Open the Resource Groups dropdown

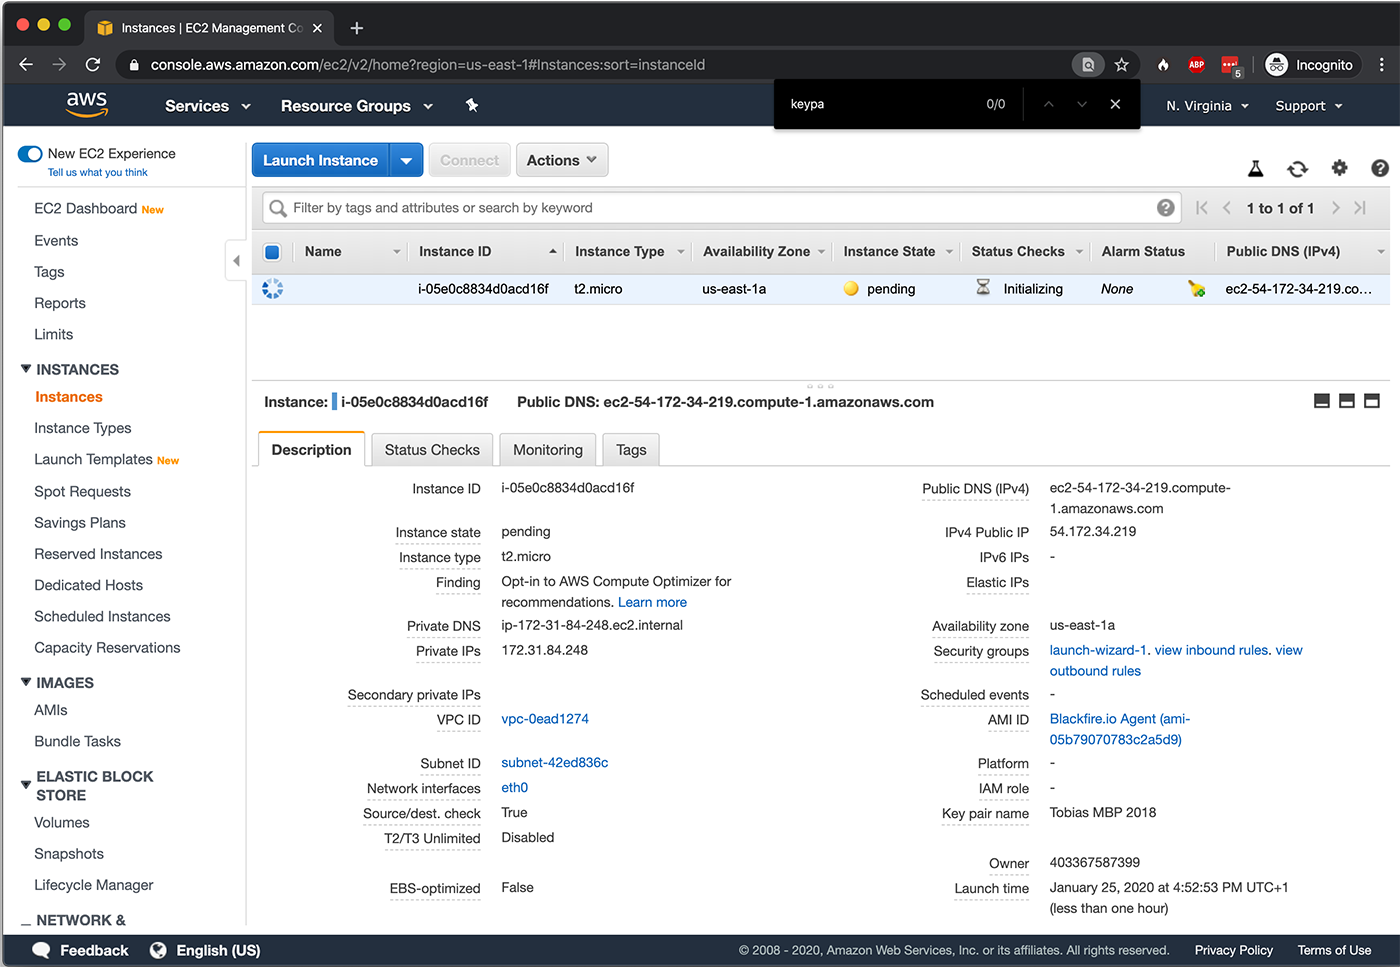[x=357, y=106]
